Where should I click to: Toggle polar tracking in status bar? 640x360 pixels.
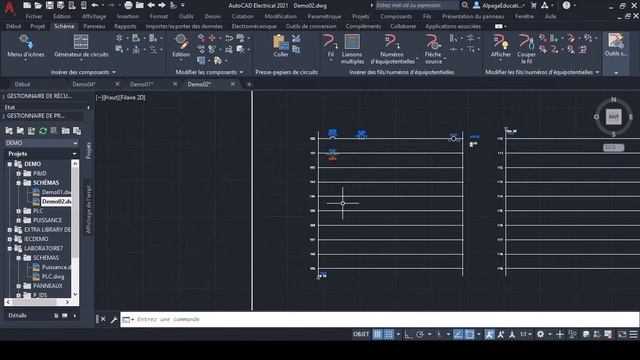coord(420,334)
